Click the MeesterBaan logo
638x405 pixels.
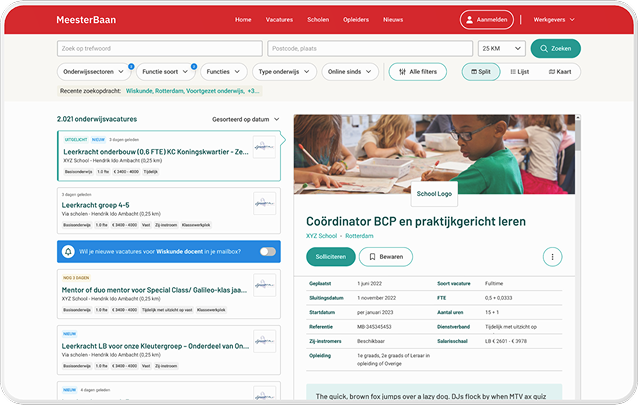pyautogui.click(x=86, y=20)
